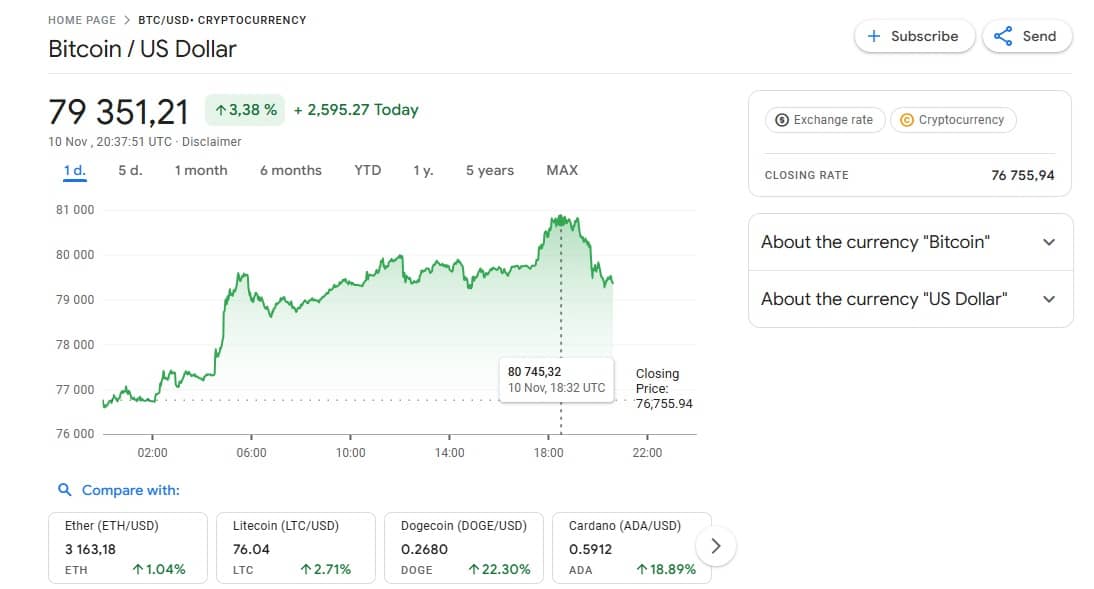1094x589 pixels.
Task: Click the "+ 2,595.27 Today" text
Action: tap(356, 110)
